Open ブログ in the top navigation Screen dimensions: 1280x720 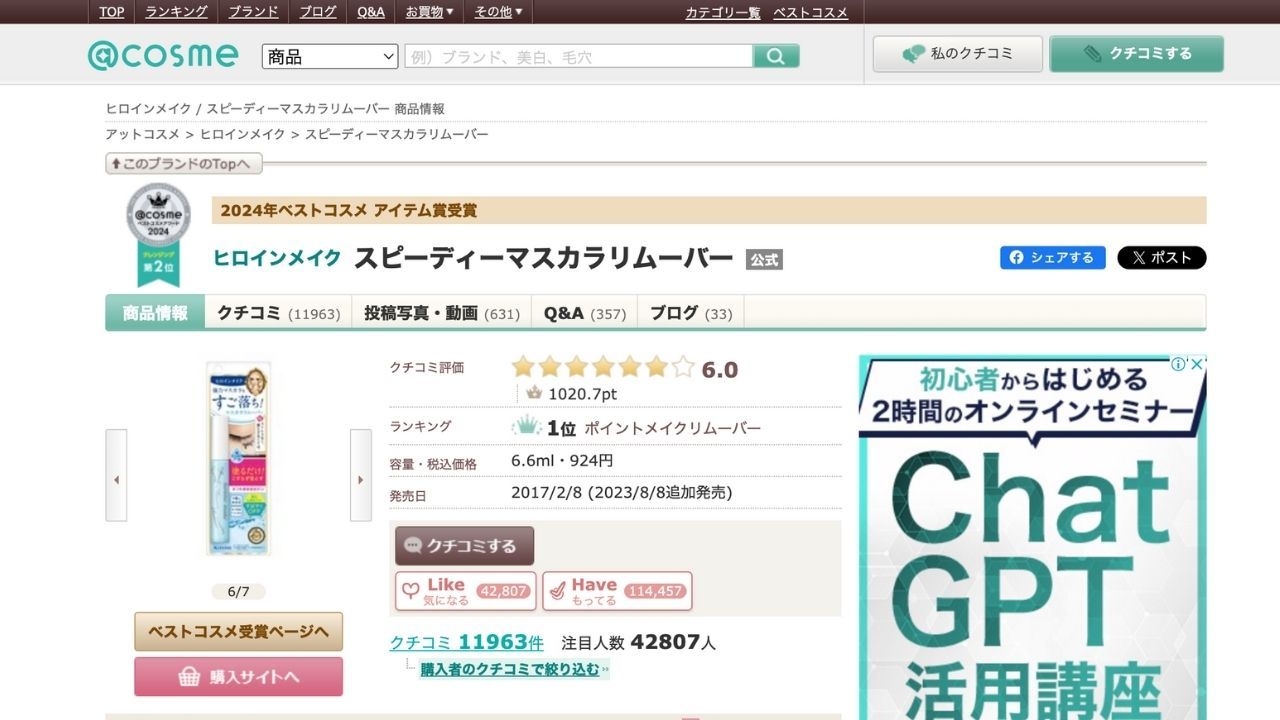tap(318, 12)
